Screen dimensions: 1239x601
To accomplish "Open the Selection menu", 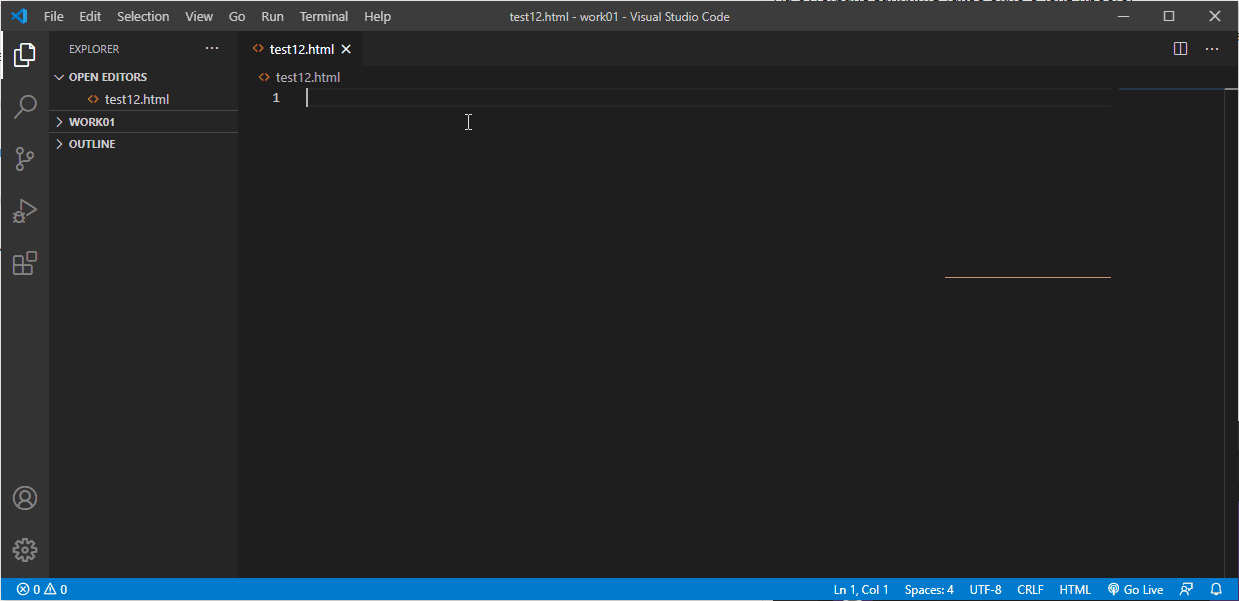I will 143,17.
